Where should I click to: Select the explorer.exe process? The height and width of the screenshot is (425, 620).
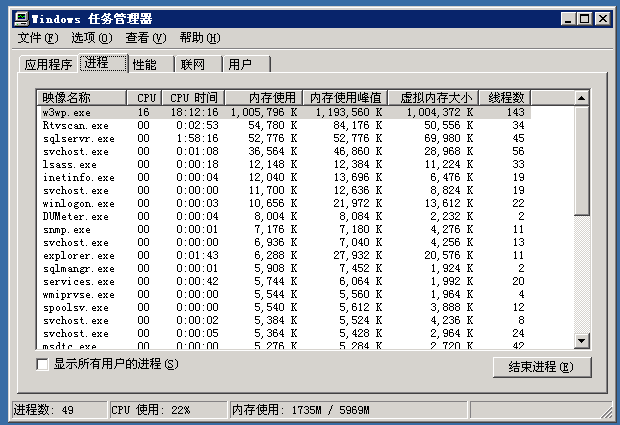point(284,256)
